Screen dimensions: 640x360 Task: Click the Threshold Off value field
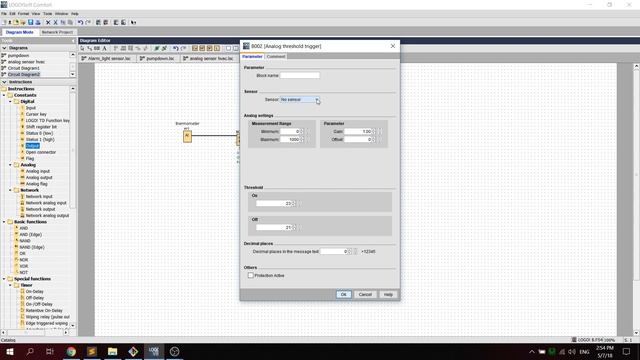274,227
